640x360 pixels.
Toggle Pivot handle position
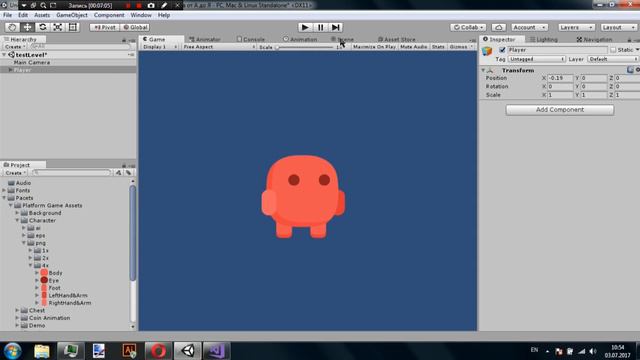104,27
